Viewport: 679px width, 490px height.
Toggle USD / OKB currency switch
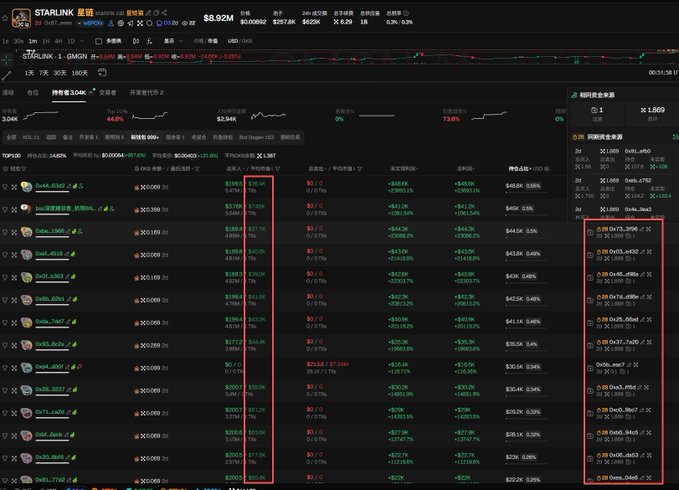click(239, 41)
